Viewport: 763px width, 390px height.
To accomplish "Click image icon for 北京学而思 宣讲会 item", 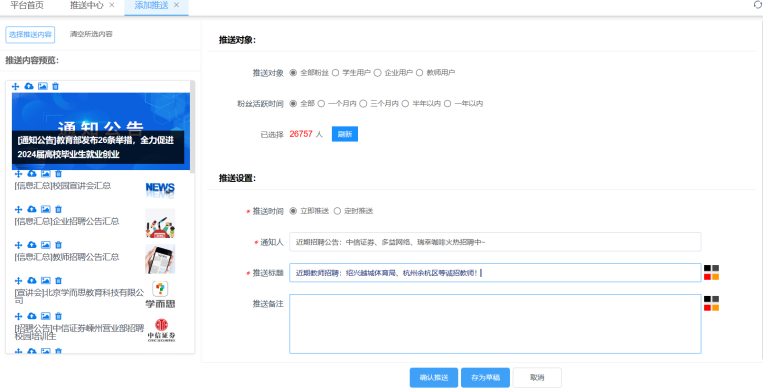I will [46, 280].
